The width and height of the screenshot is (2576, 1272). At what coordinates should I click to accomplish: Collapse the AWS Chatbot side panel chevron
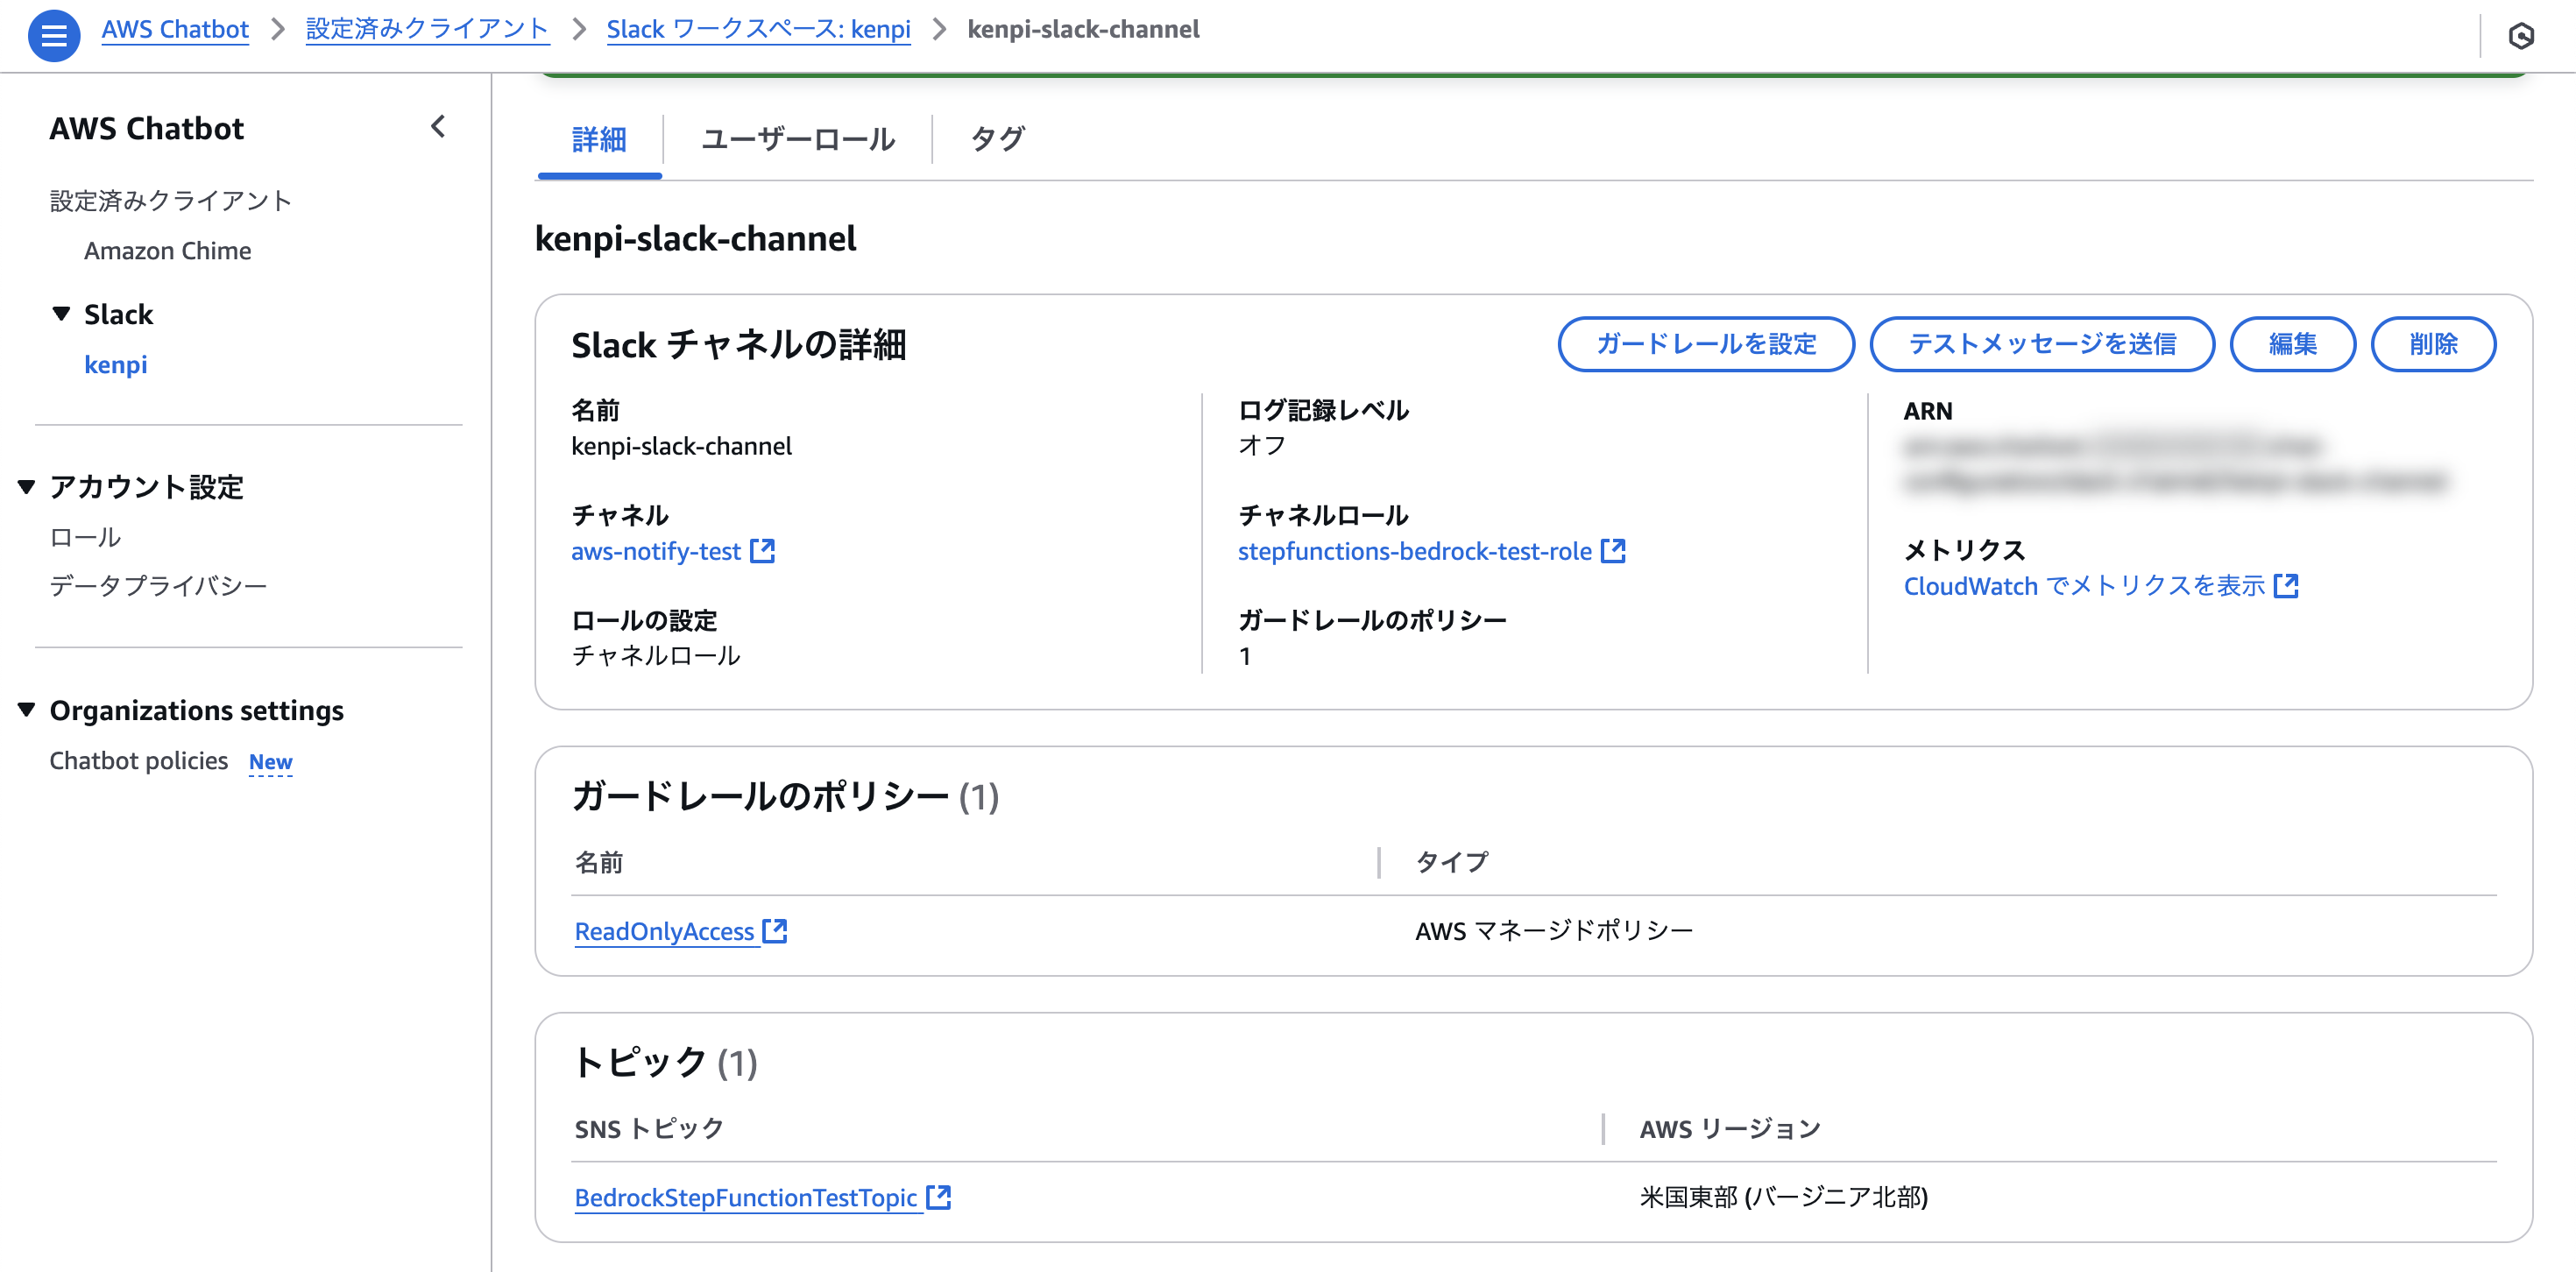point(438,128)
